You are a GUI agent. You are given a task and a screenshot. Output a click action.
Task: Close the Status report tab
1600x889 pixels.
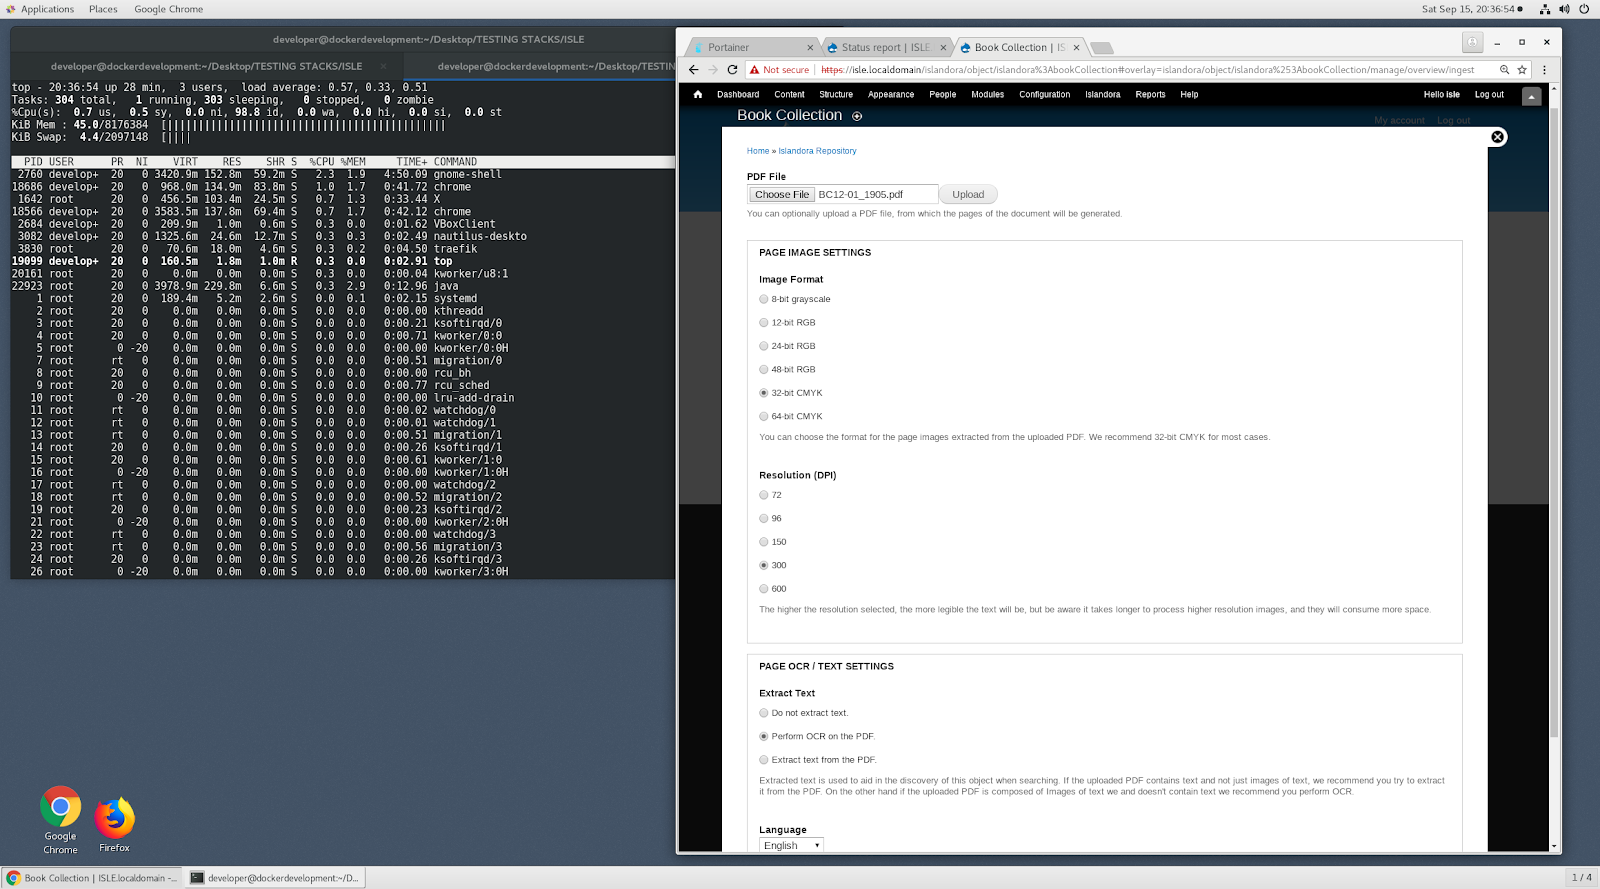point(943,47)
